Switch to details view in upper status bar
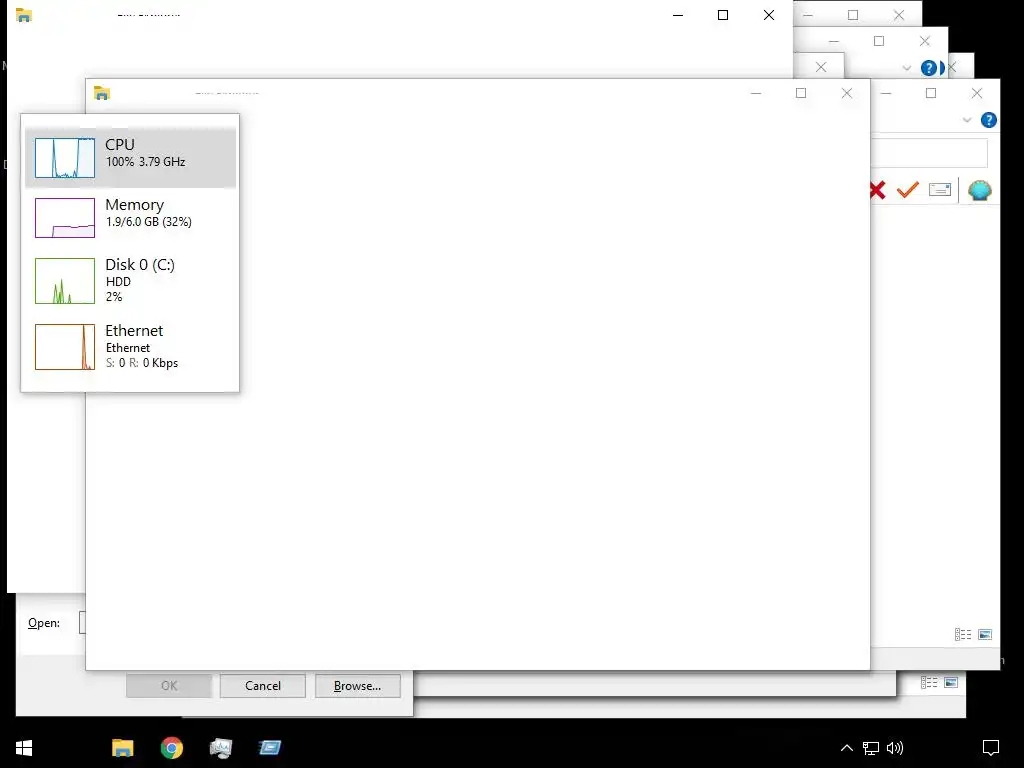Viewport: 1024px width, 768px height. (963, 634)
